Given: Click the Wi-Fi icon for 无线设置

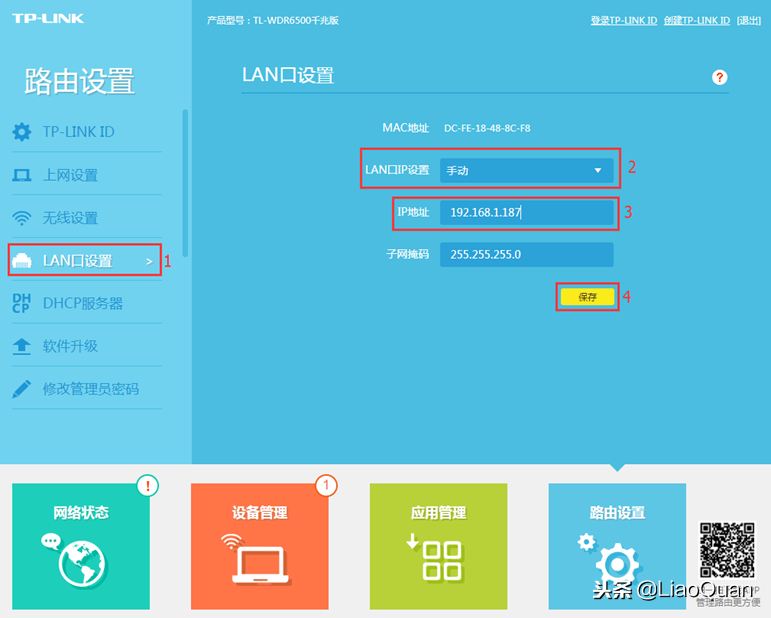Looking at the screenshot, I should pos(22,218).
